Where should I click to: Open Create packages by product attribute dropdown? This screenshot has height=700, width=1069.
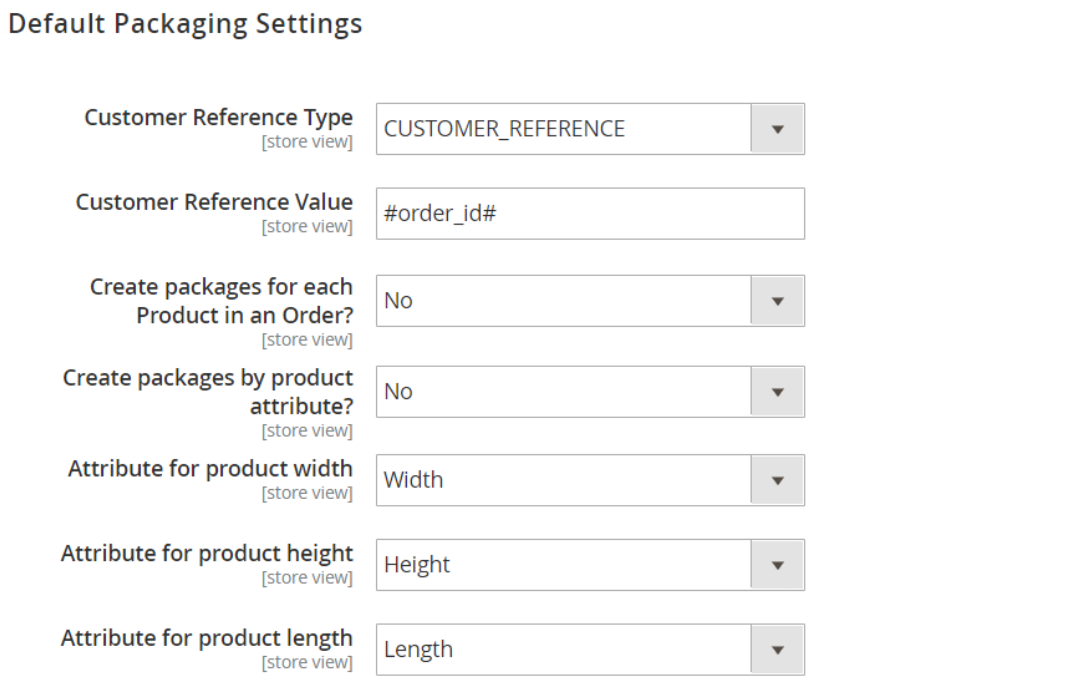tap(590, 392)
